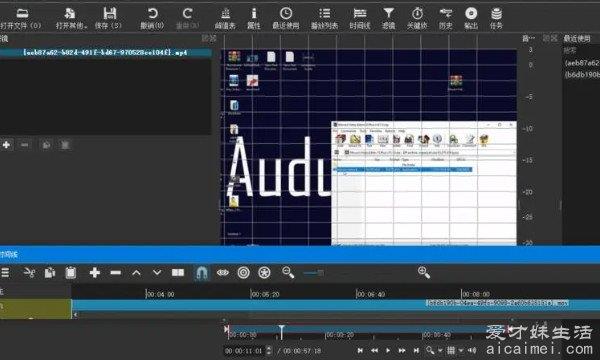The width and height of the screenshot is (600, 360).
Task: Open the 滤镜 (Filters) panel from toolbar
Action: pos(388,18)
